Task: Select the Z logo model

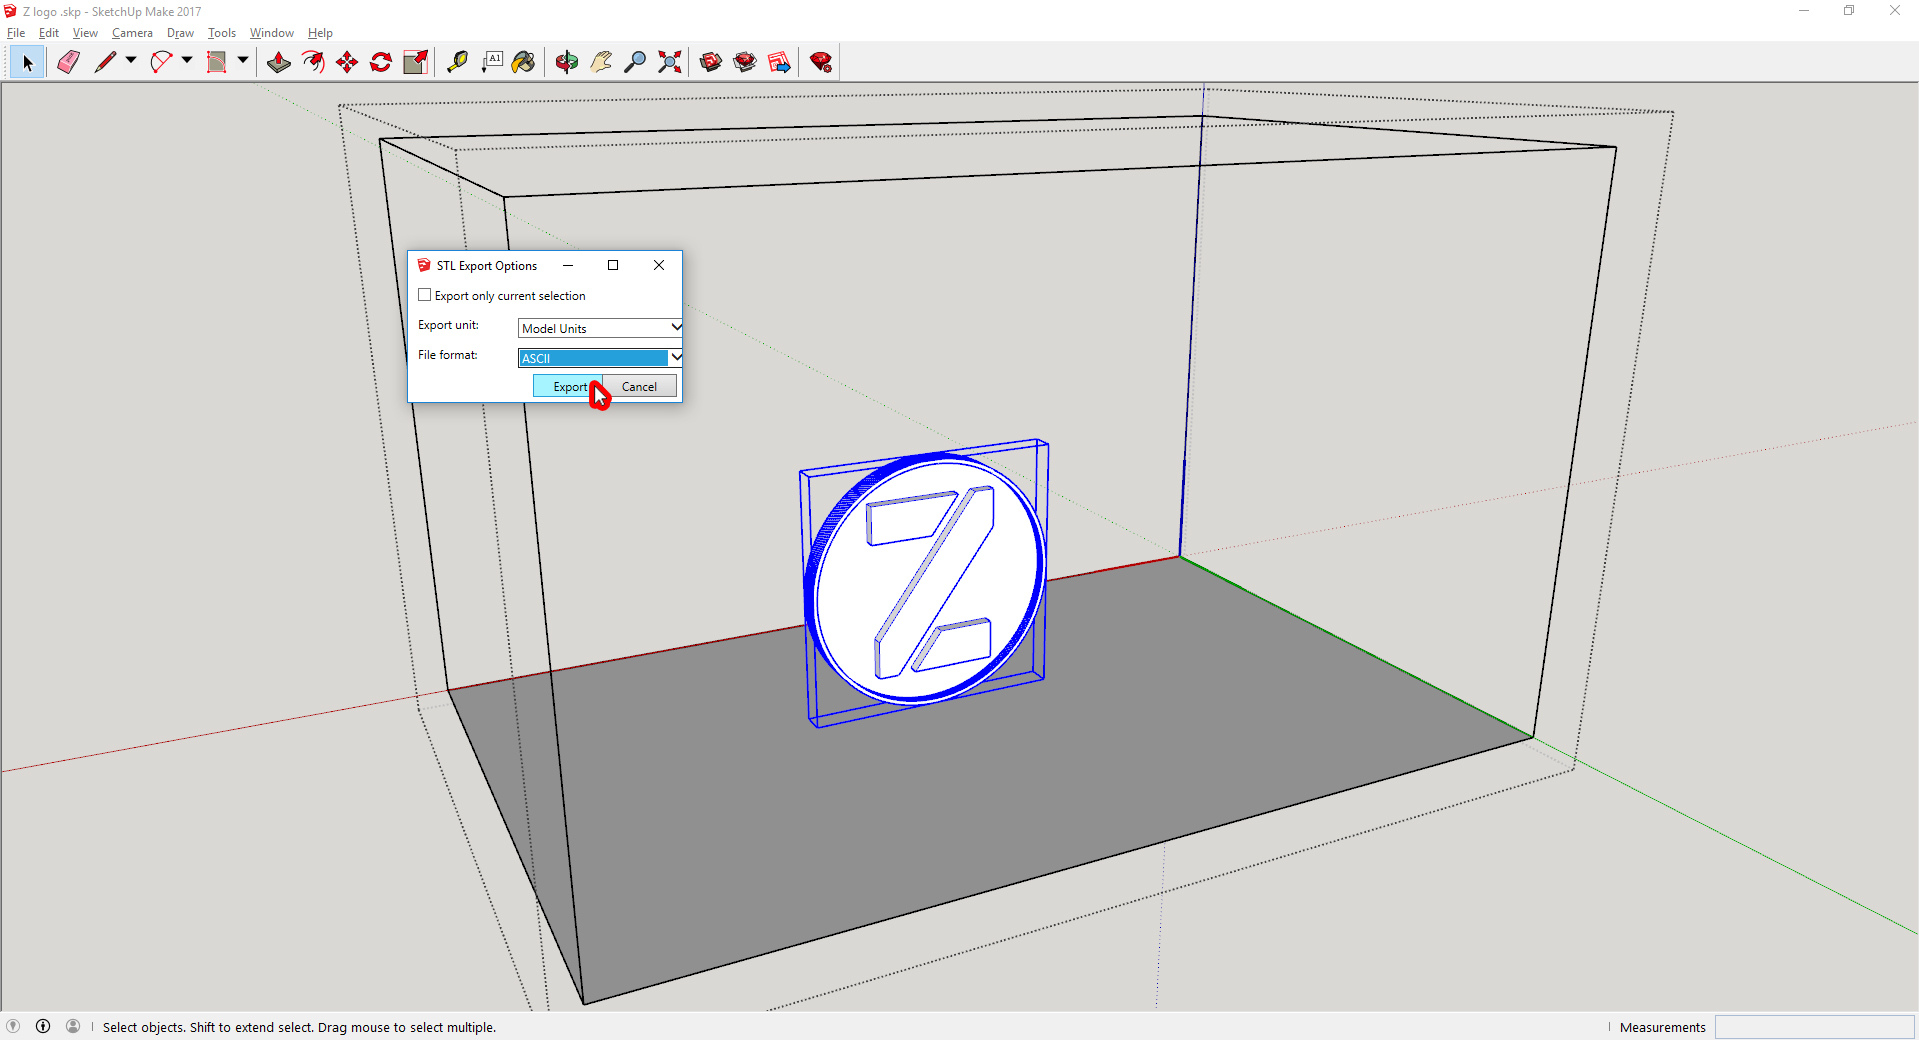Action: coord(925,580)
